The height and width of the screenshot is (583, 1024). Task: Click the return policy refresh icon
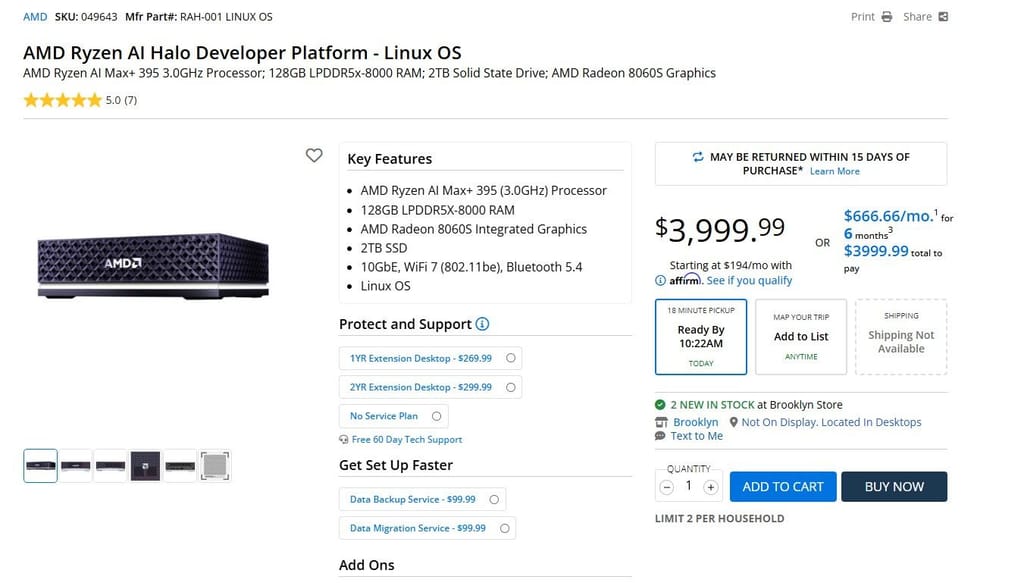click(x=698, y=157)
